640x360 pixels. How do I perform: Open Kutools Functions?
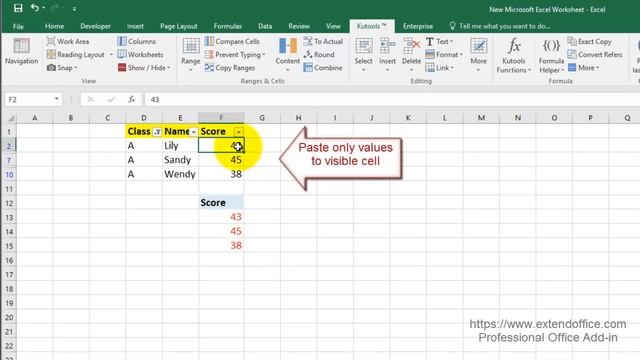pyautogui.click(x=513, y=56)
